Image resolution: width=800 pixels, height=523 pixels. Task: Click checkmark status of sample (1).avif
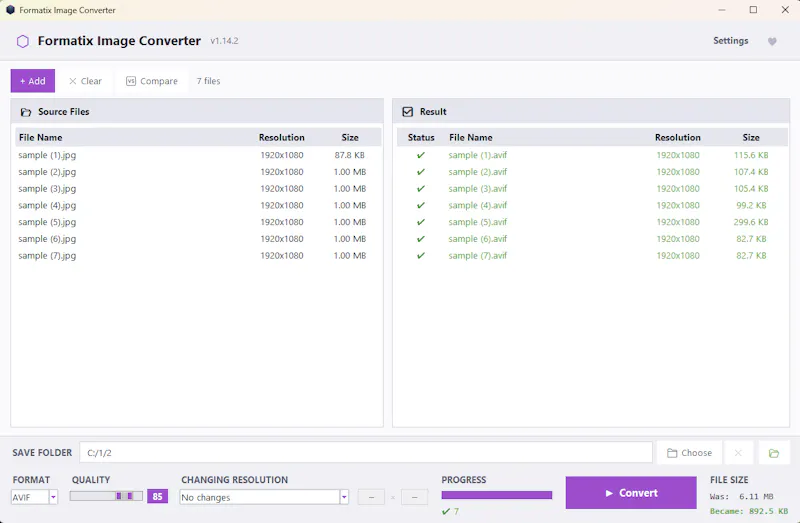(x=421, y=155)
